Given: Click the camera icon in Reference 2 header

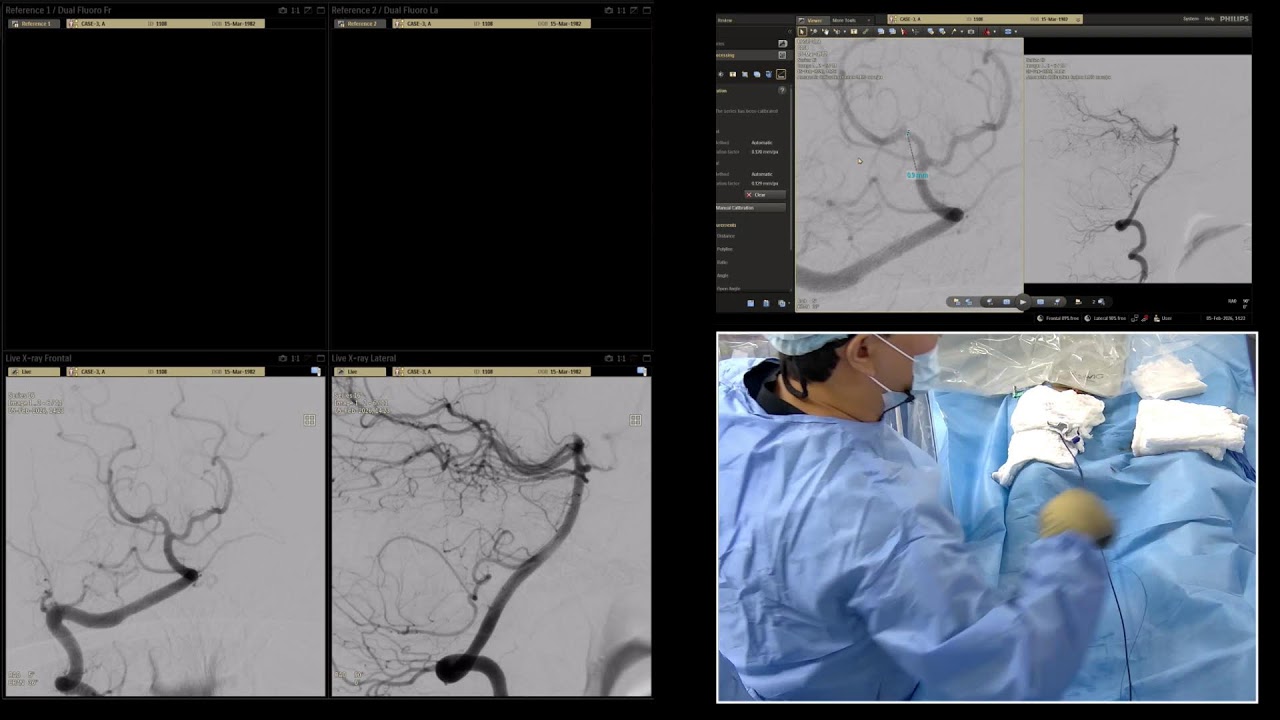Looking at the screenshot, I should (x=609, y=10).
